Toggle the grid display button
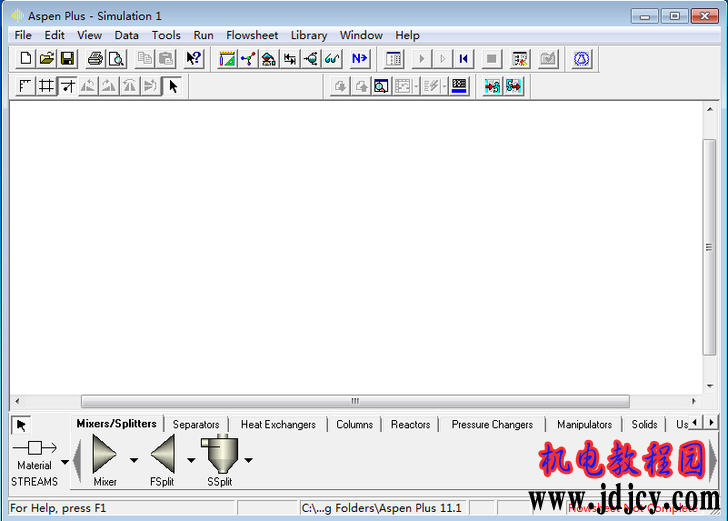Image resolution: width=728 pixels, height=521 pixels. 46,86
